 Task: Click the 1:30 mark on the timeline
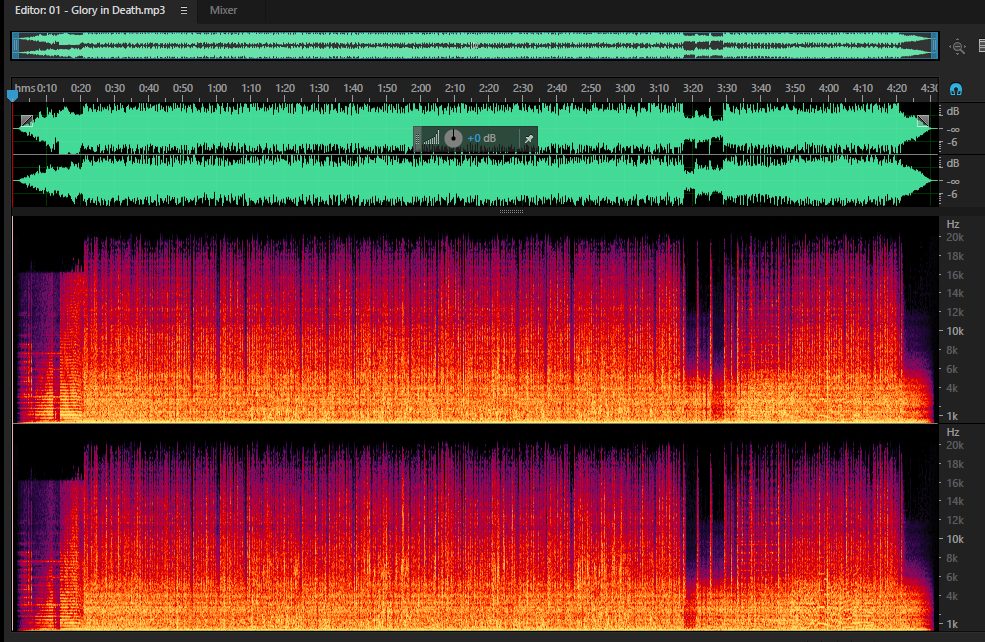coord(318,88)
